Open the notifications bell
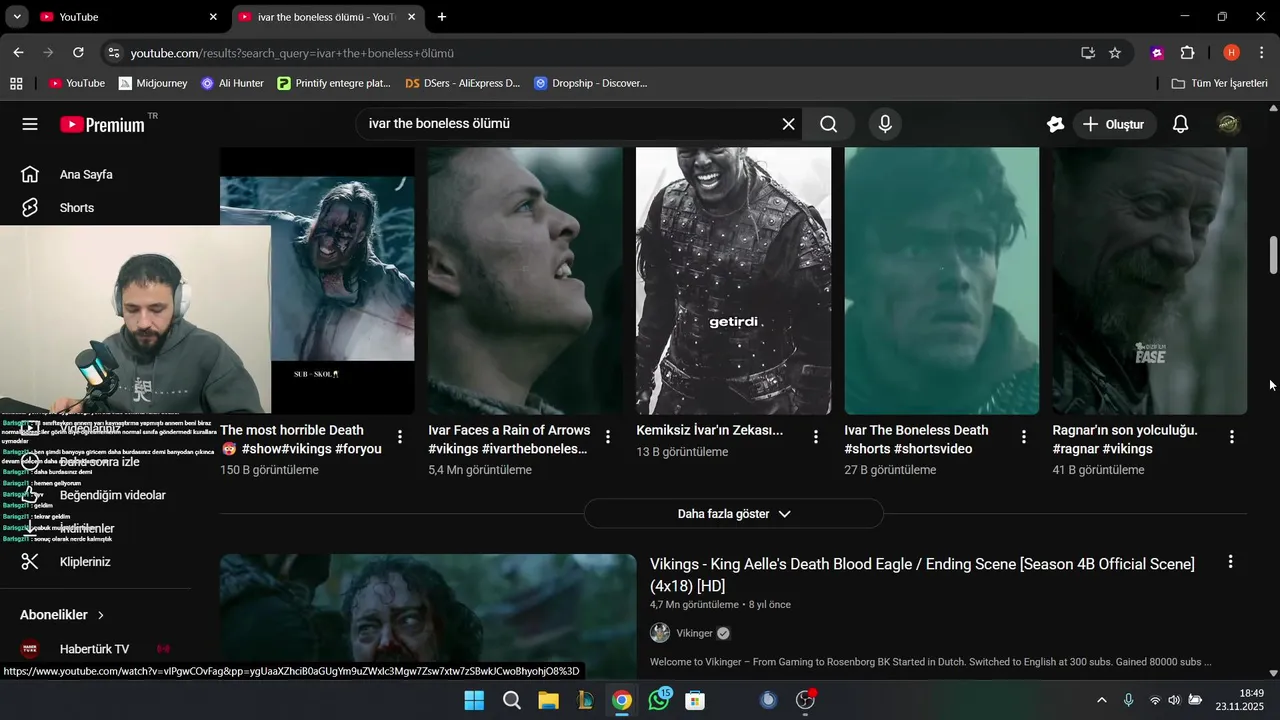Viewport: 1280px width, 720px height. coord(1180,124)
